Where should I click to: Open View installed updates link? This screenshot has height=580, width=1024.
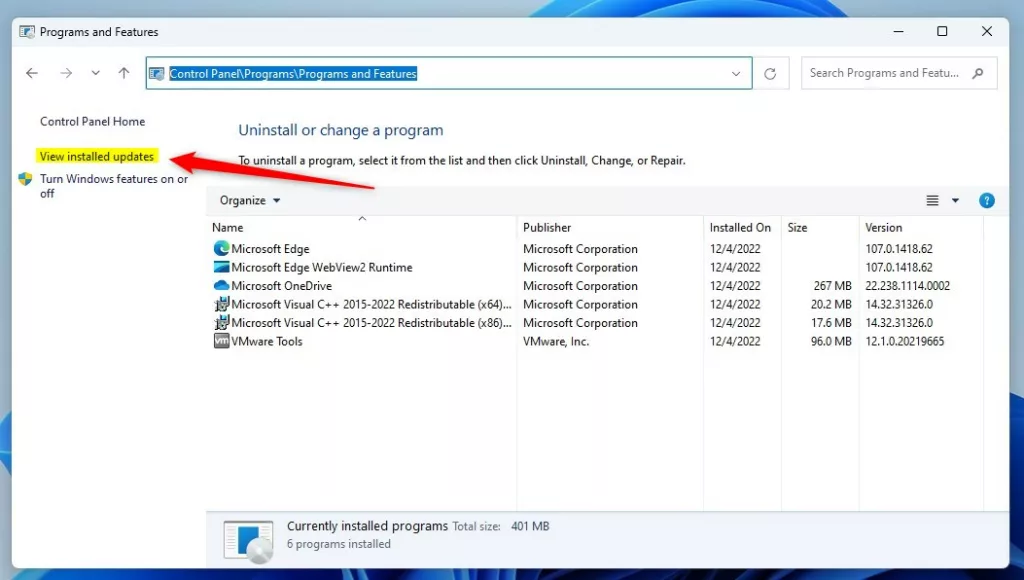click(97, 156)
